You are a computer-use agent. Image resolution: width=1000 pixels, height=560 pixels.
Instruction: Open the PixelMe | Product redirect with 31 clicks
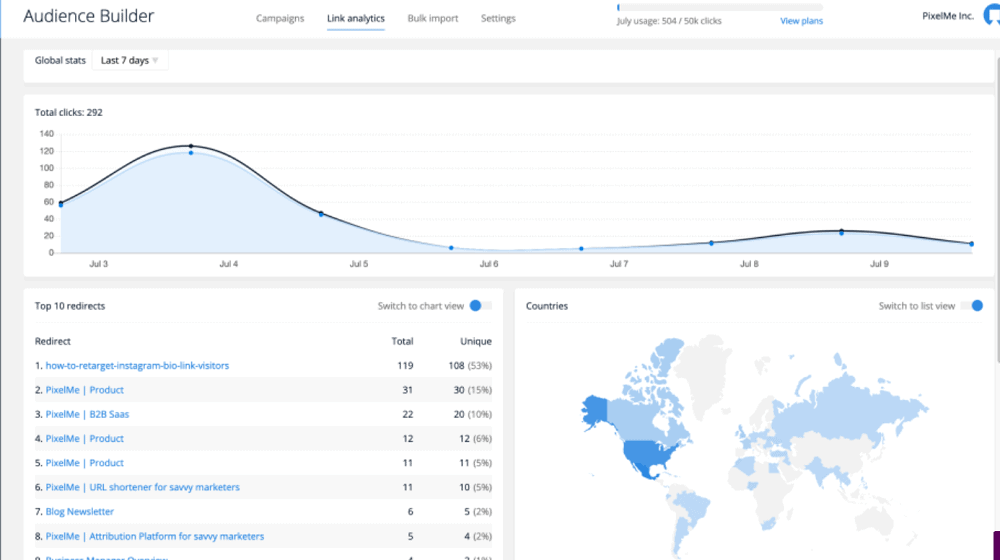84,390
